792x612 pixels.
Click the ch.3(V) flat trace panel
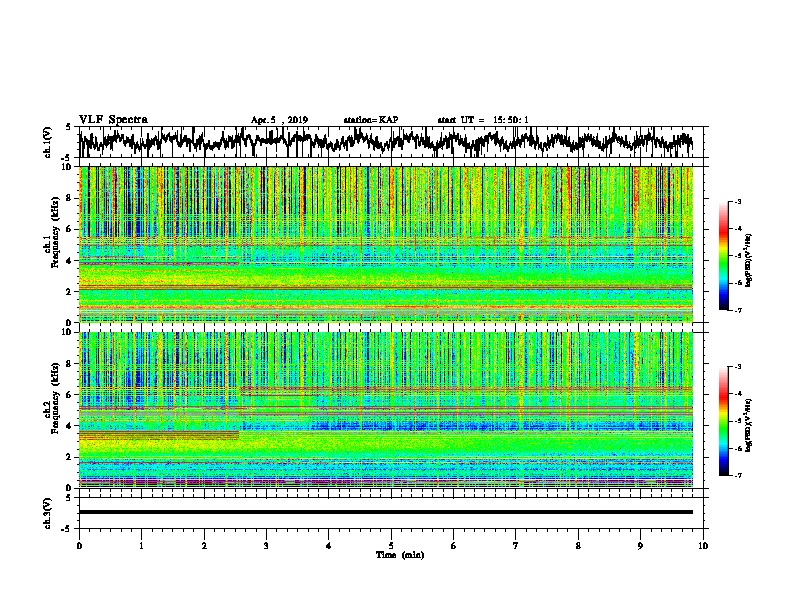point(391,513)
